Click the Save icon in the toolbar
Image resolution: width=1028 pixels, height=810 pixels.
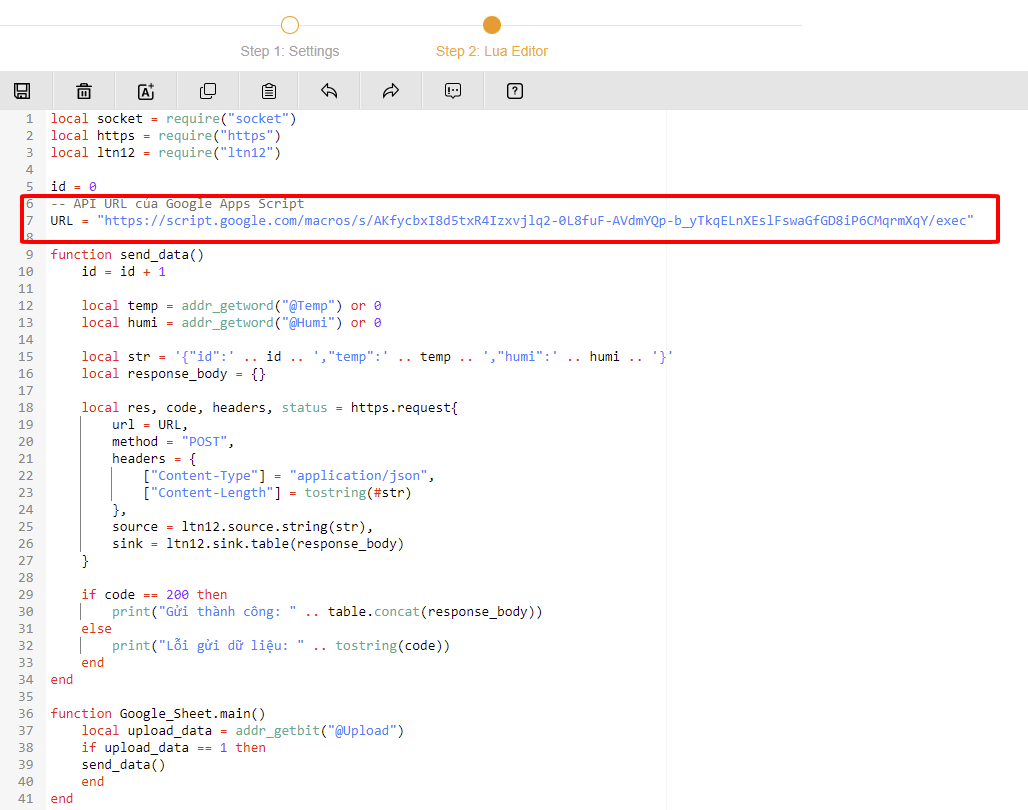point(22,91)
